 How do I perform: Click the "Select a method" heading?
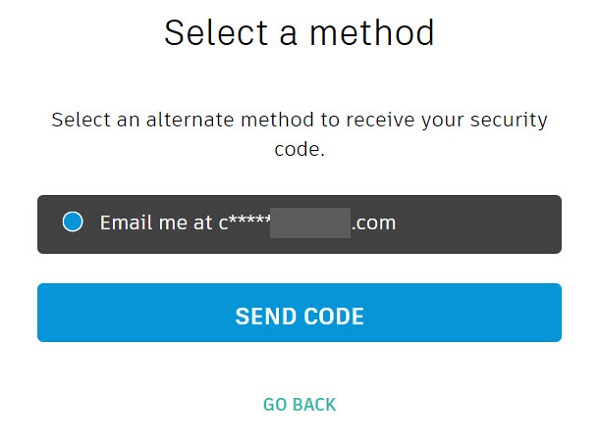(299, 33)
